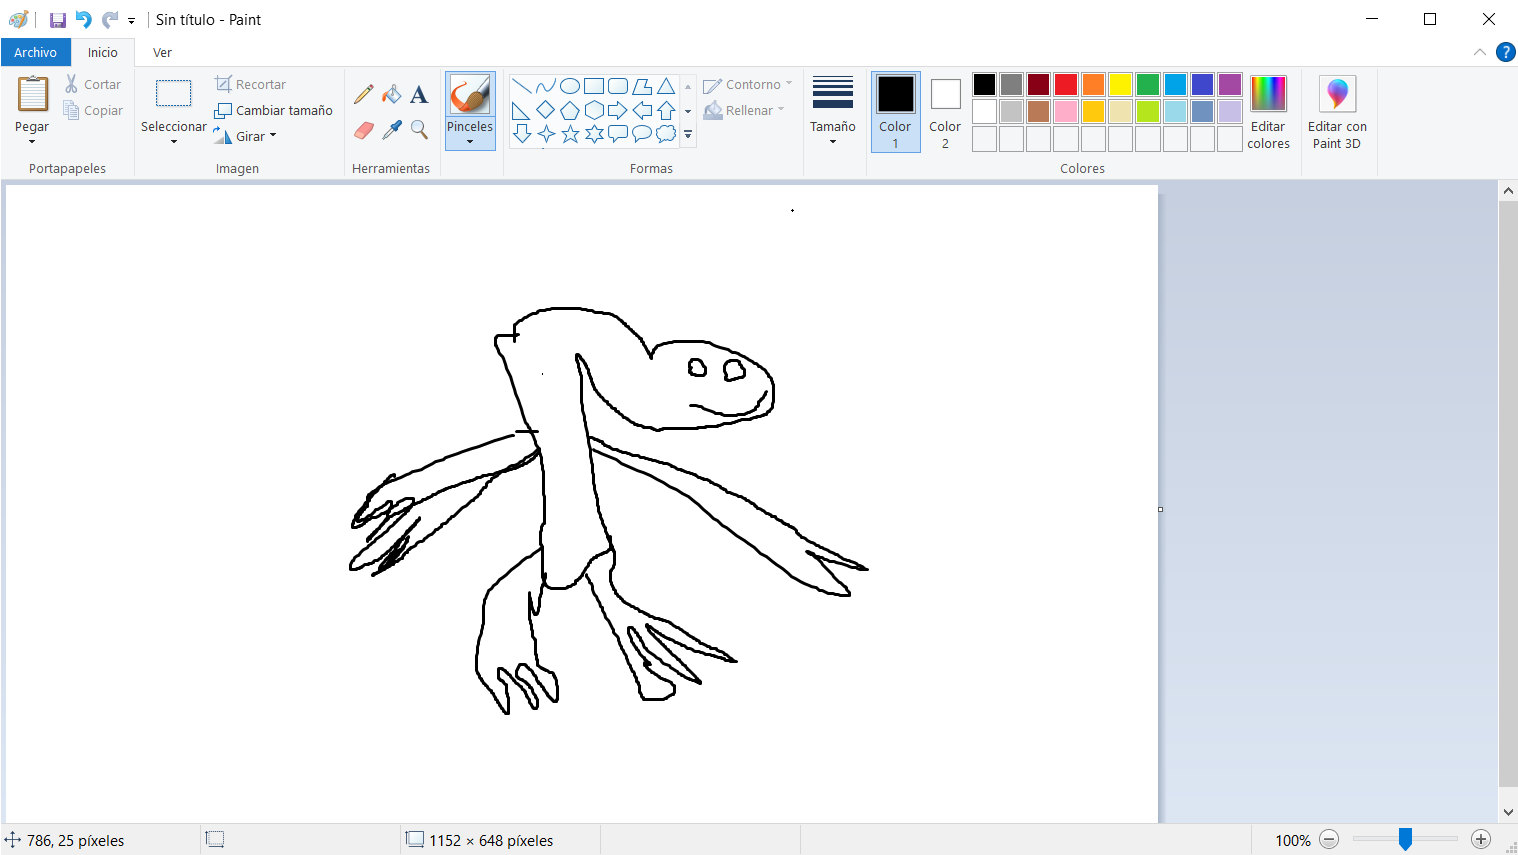Viewport: 1518px width, 855px height.
Task: Select the Magnifier tool
Action: (419, 130)
